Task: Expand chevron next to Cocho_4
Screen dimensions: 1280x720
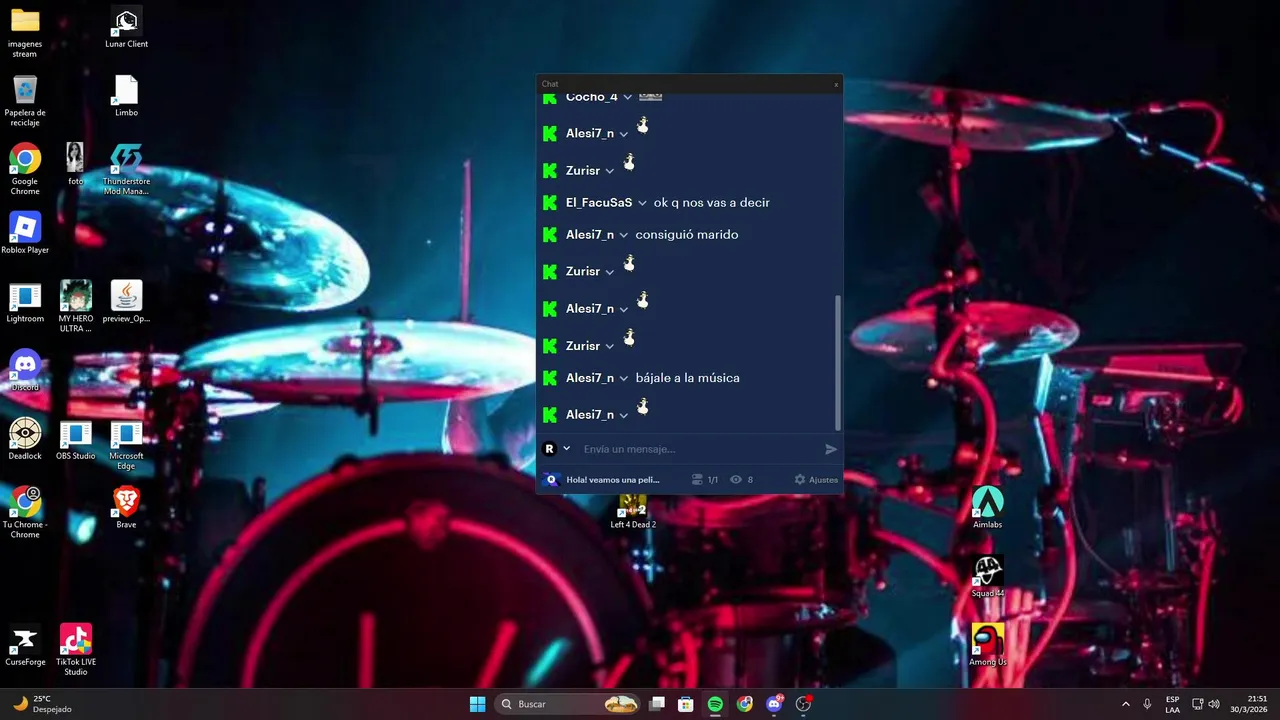Action: pyautogui.click(x=628, y=97)
